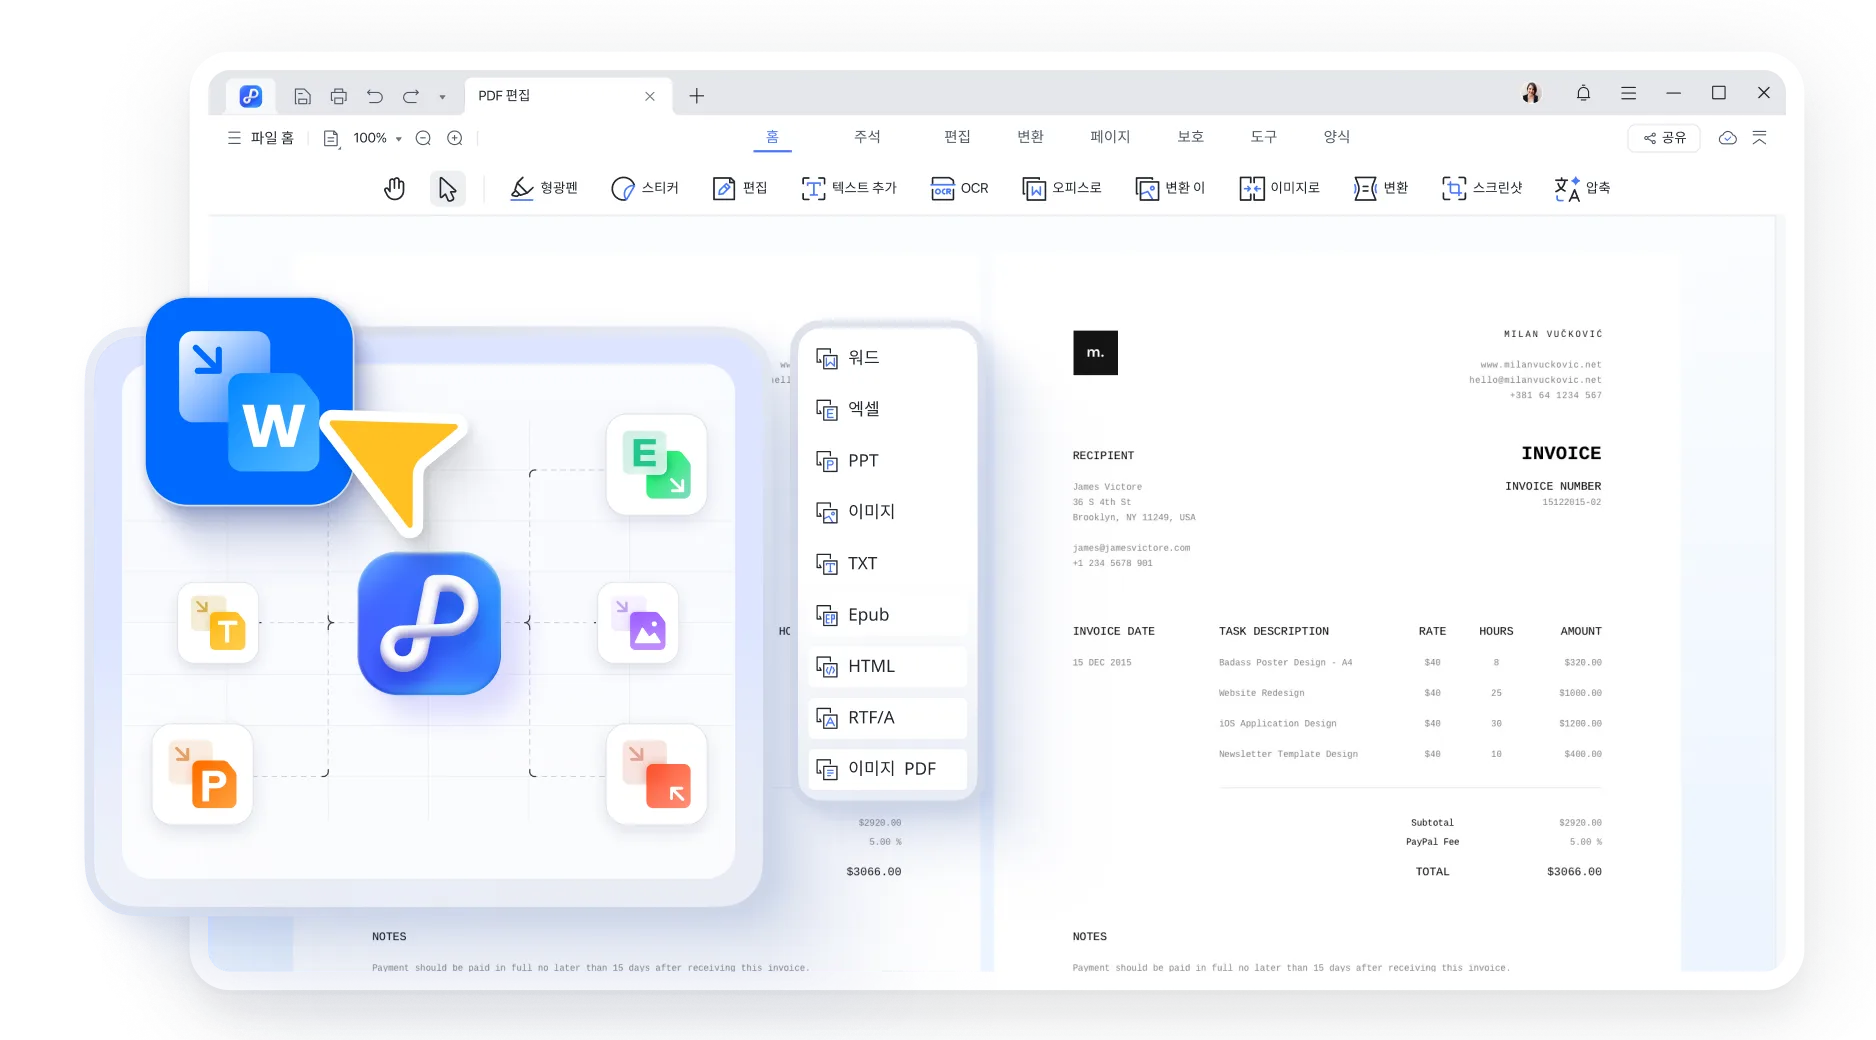This screenshot has width=1876, height=1040.
Task: Switch to the 페이지 ribbon tab
Action: pyautogui.click(x=1110, y=137)
